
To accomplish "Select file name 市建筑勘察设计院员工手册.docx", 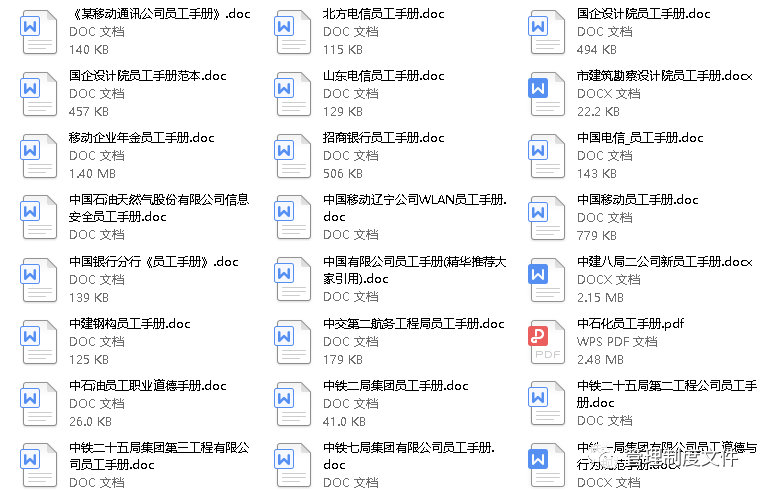I will pyautogui.click(x=665, y=75).
